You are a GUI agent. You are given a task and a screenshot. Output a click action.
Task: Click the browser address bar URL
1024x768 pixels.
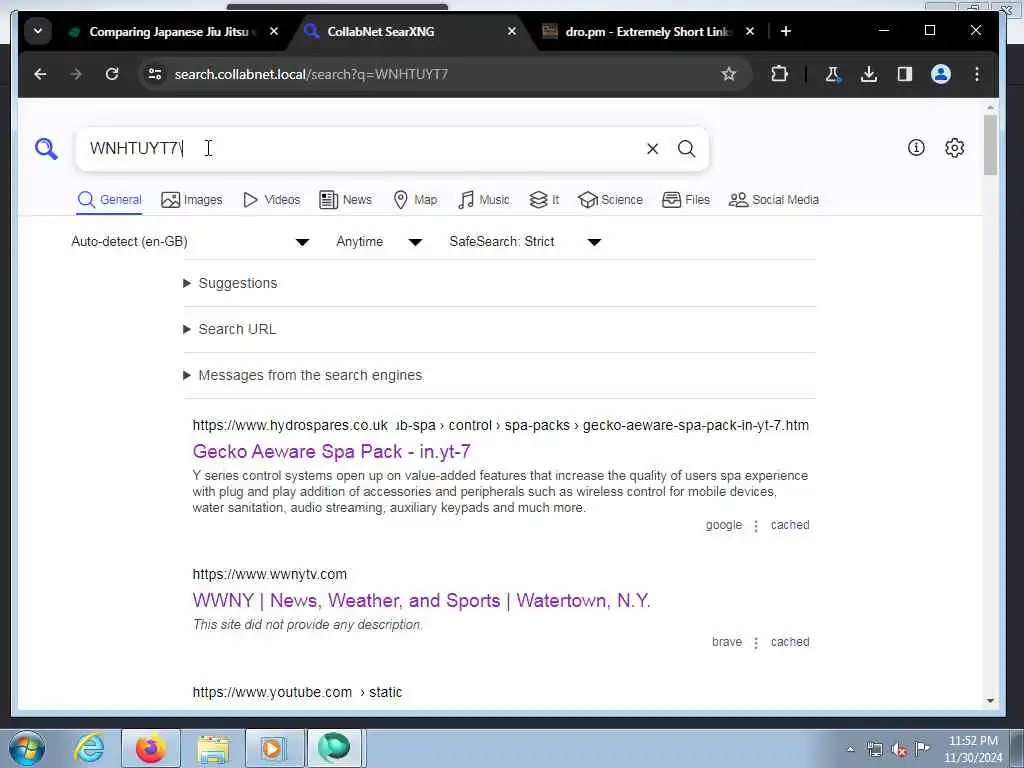[x=312, y=74]
